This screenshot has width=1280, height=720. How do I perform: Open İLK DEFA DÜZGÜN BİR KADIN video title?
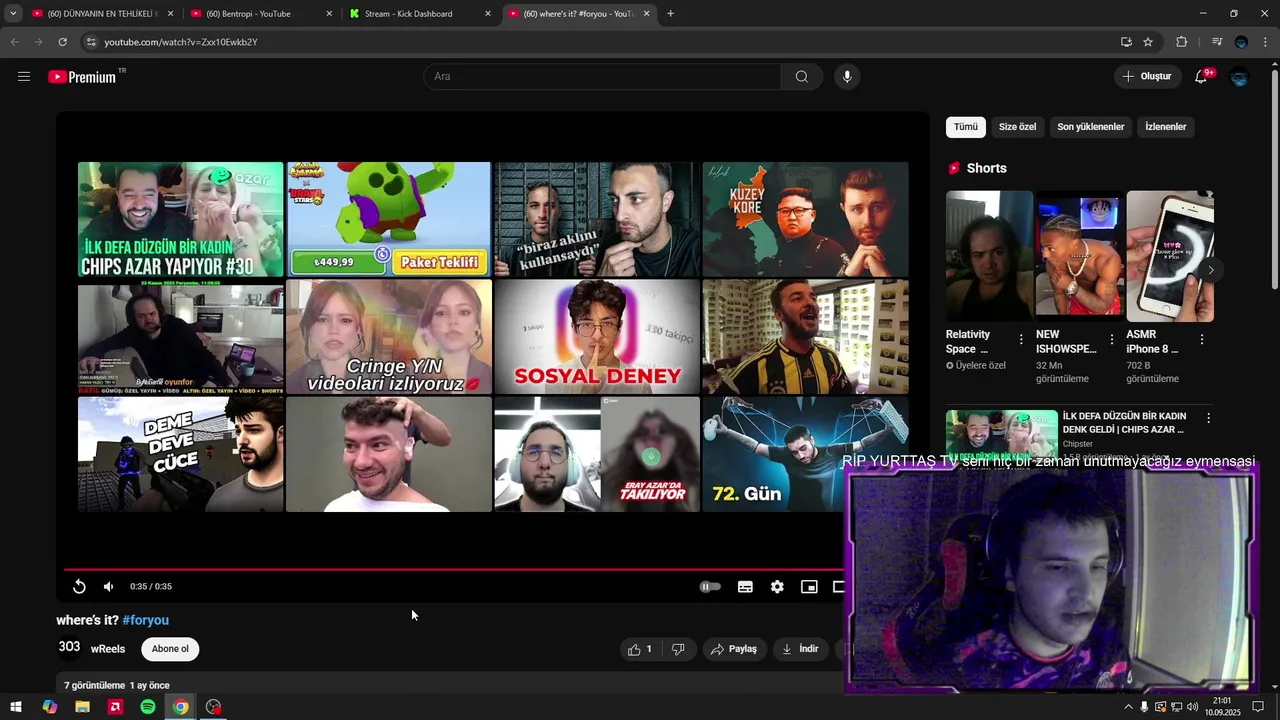pyautogui.click(x=1124, y=422)
